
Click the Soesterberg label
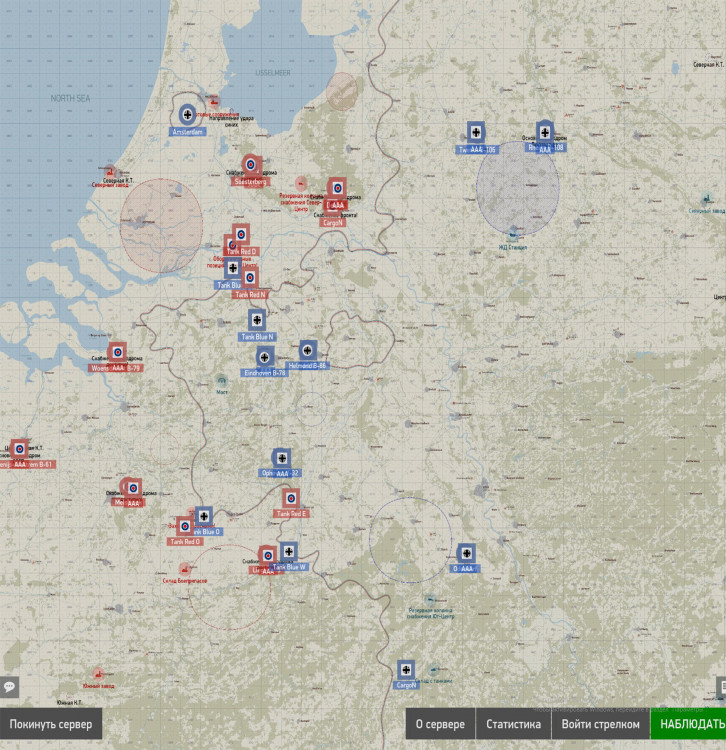251,182
